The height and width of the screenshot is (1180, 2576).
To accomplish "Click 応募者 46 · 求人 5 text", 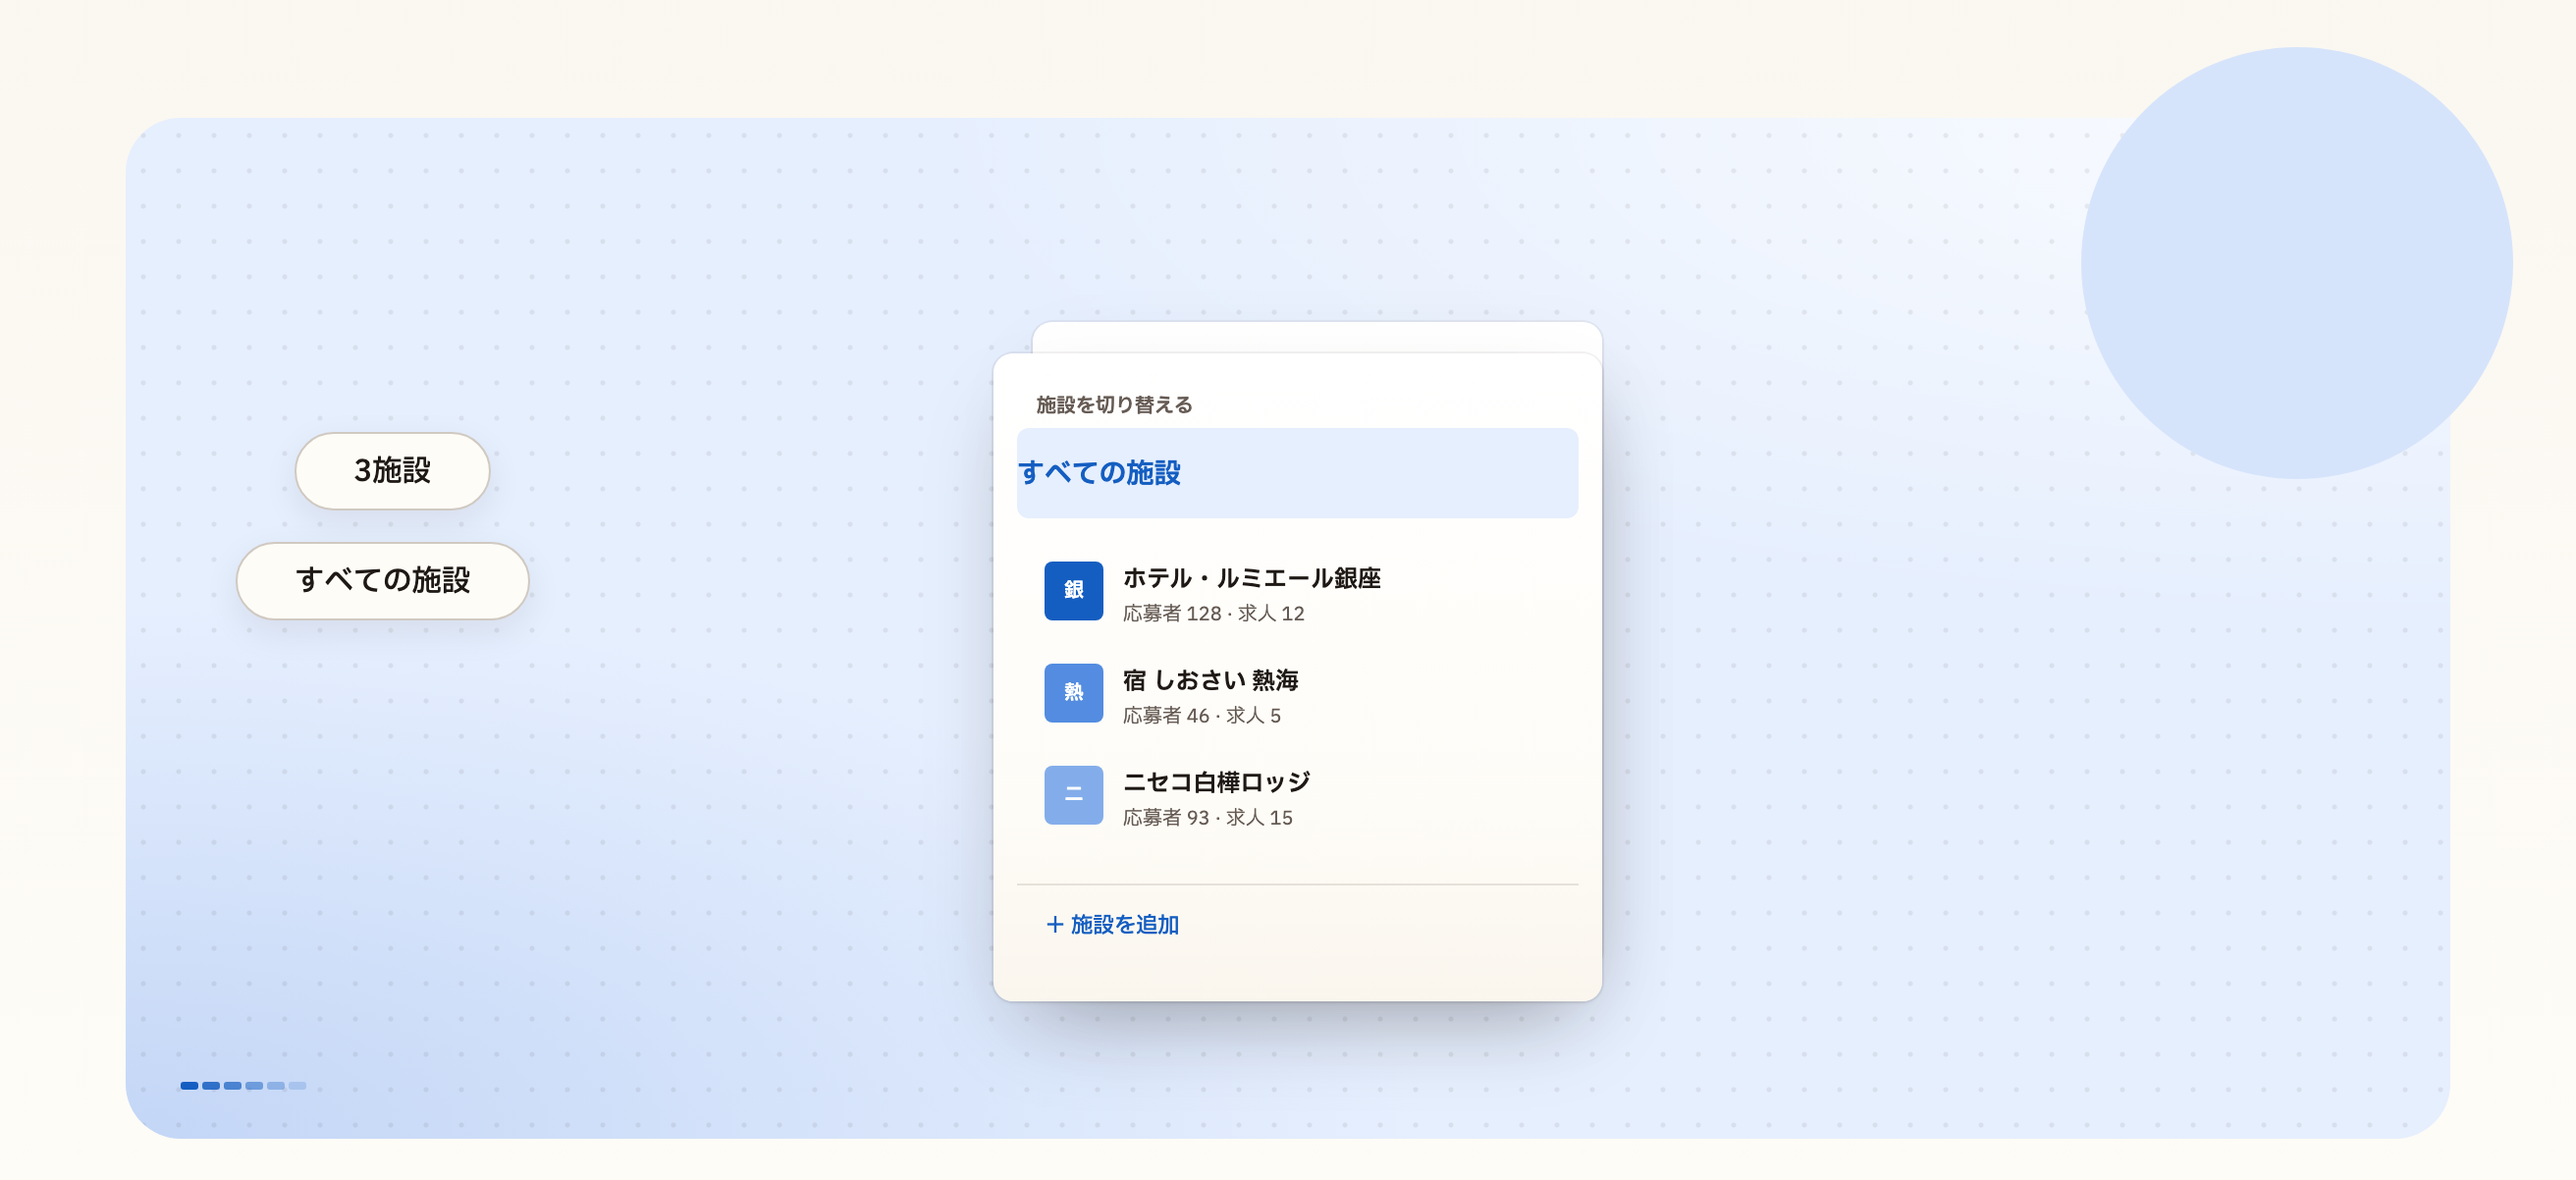I will (x=1201, y=715).
